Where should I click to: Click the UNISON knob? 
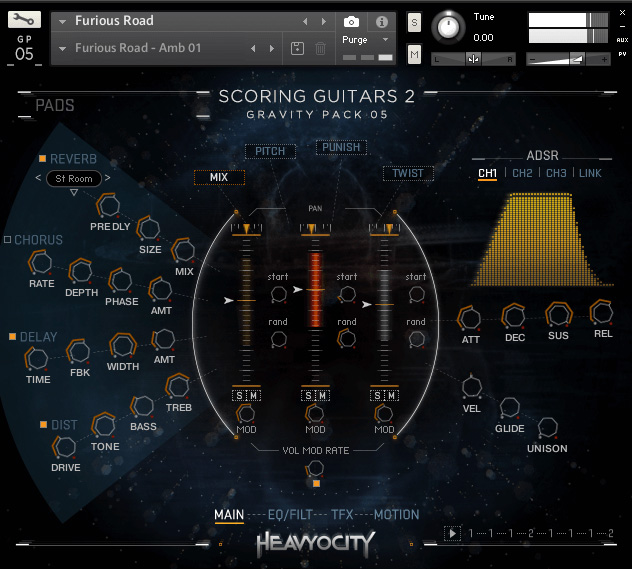pos(547,427)
